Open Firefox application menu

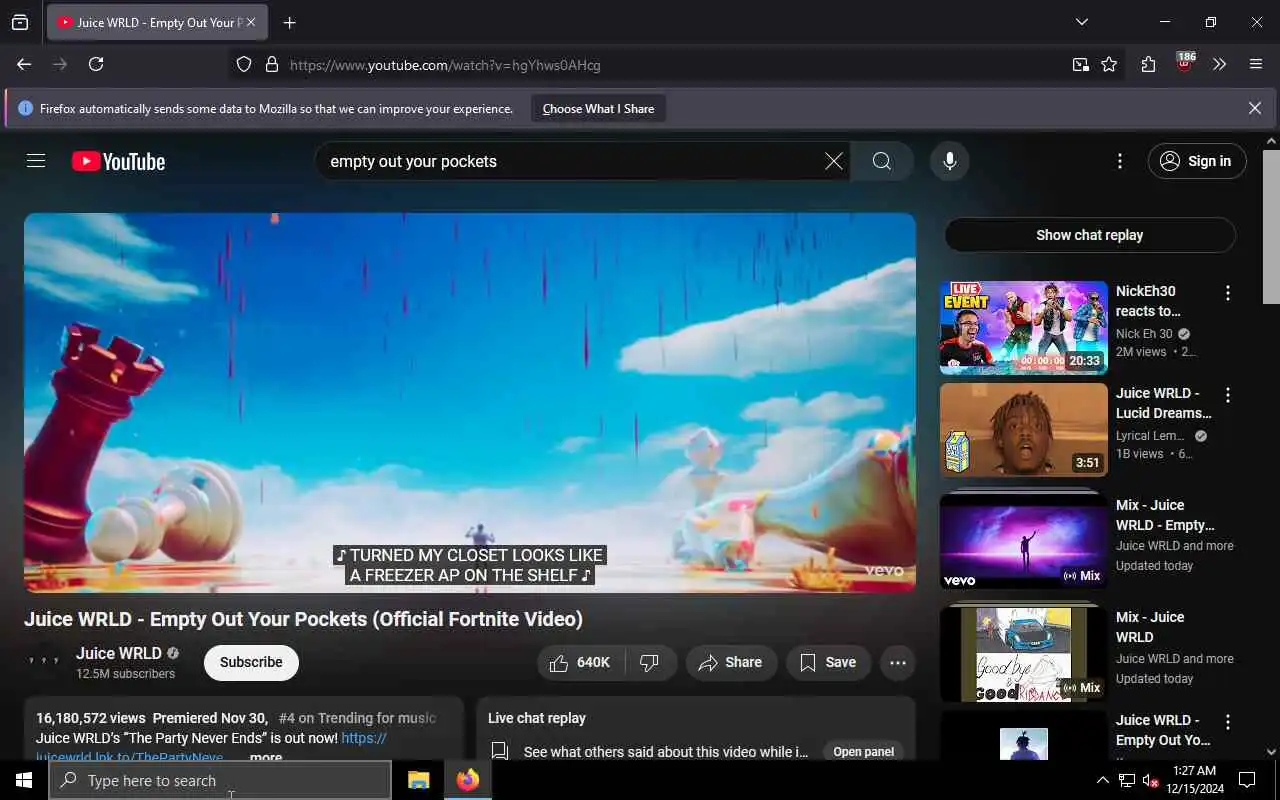click(x=1256, y=64)
